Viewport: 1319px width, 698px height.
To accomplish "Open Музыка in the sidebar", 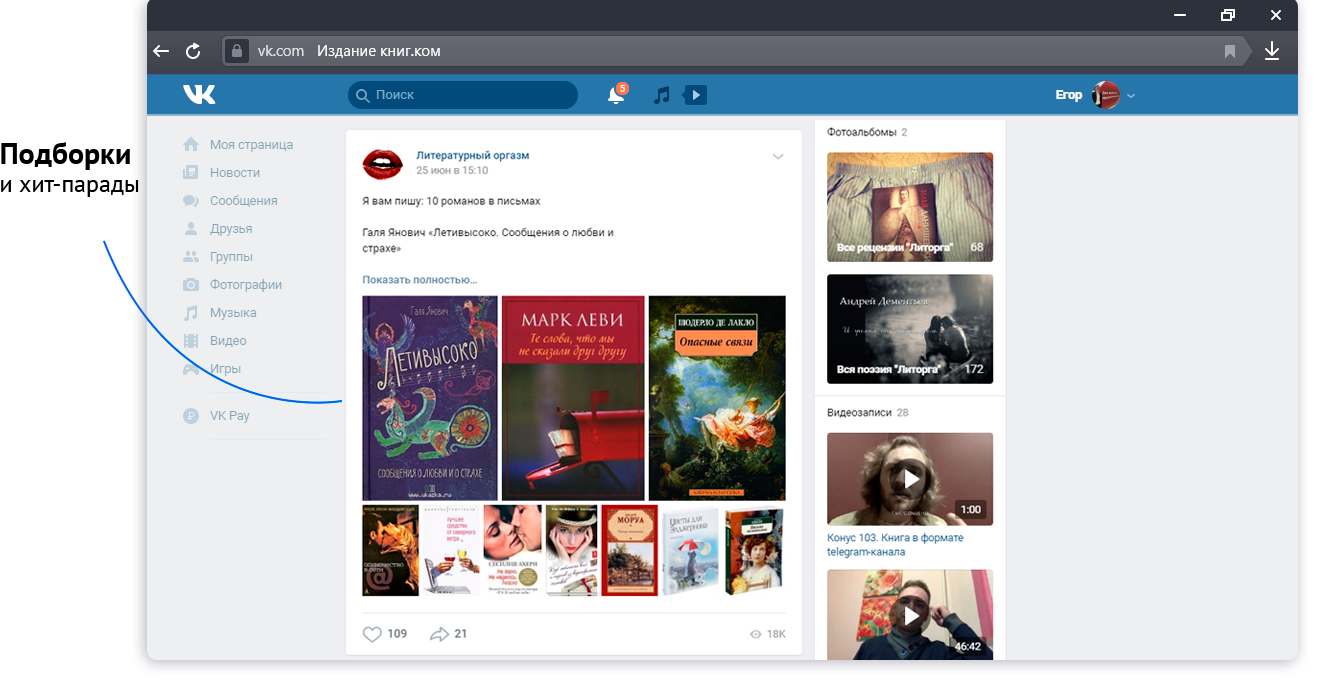I will 233,313.
